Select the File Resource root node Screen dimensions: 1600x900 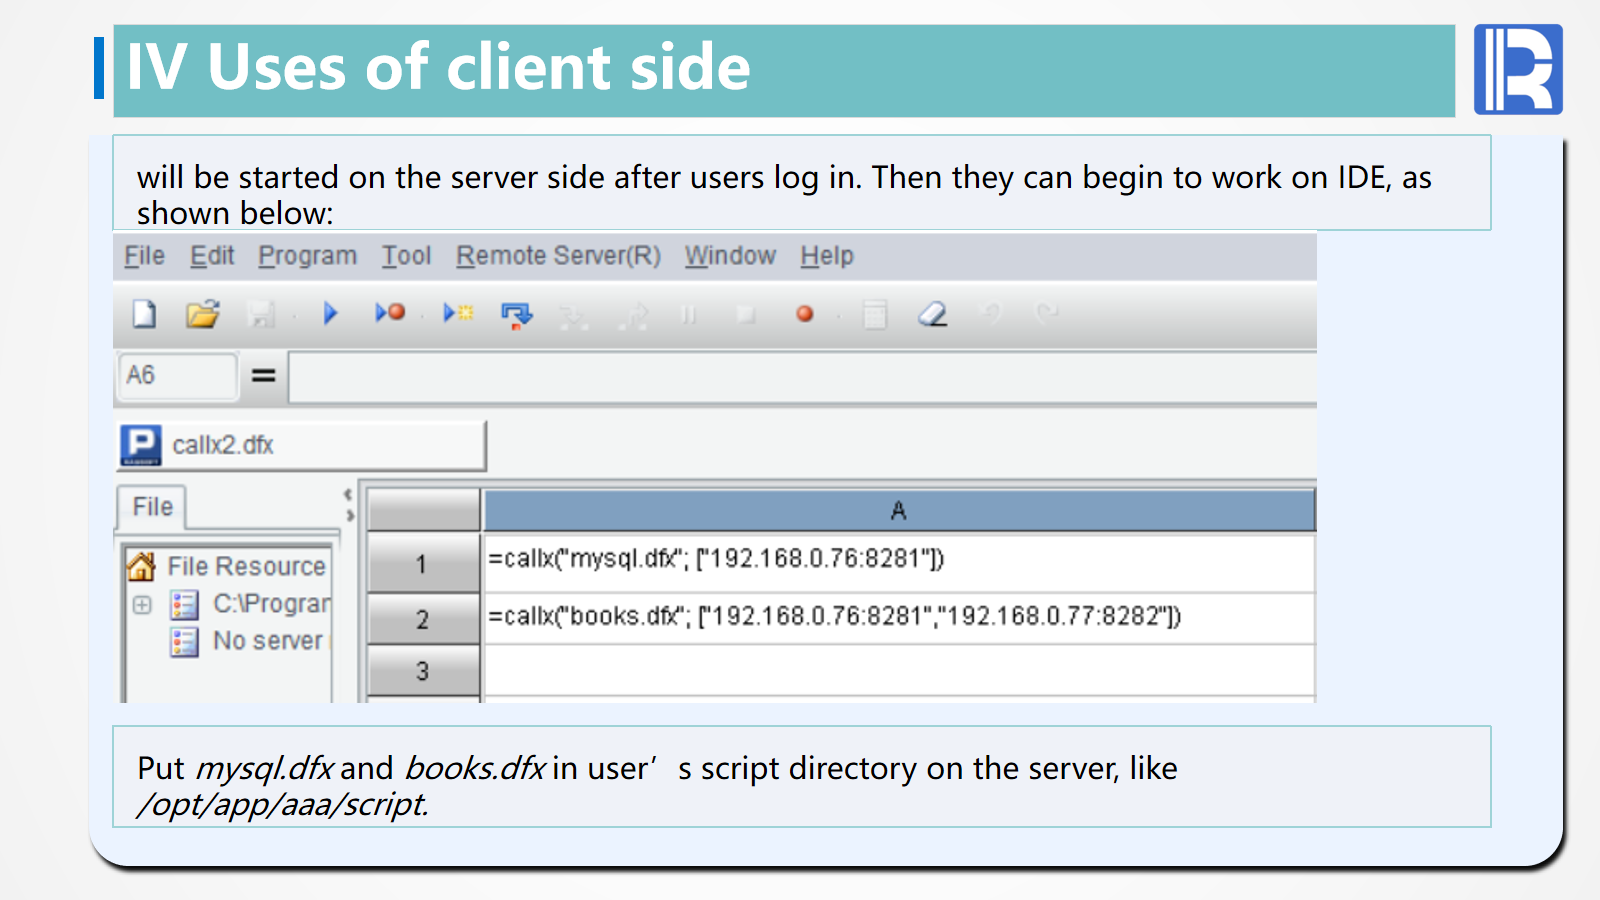coord(246,567)
